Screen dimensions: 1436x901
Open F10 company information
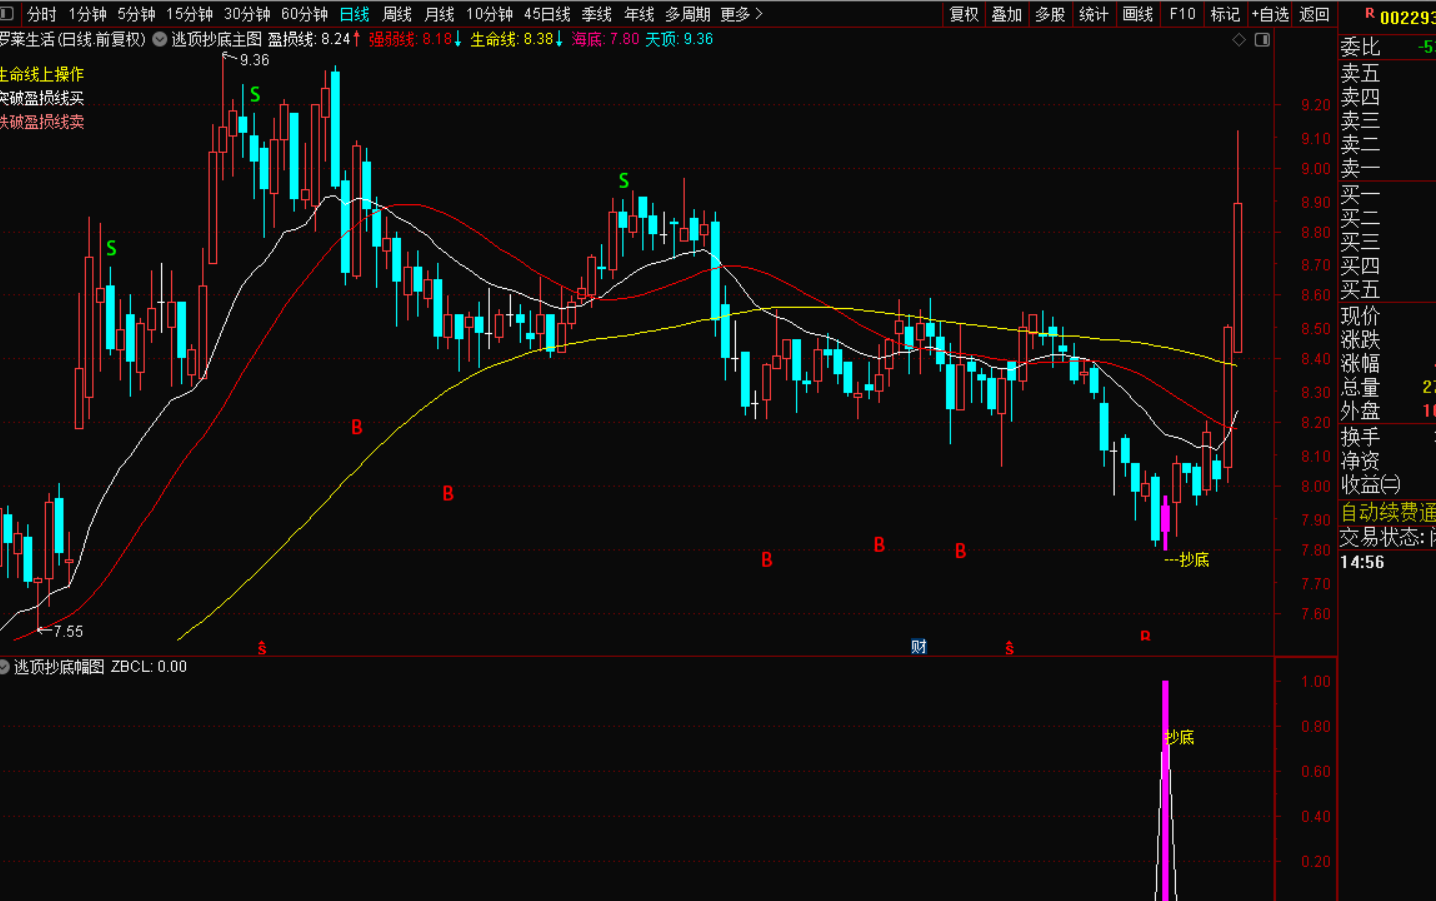coord(1182,14)
